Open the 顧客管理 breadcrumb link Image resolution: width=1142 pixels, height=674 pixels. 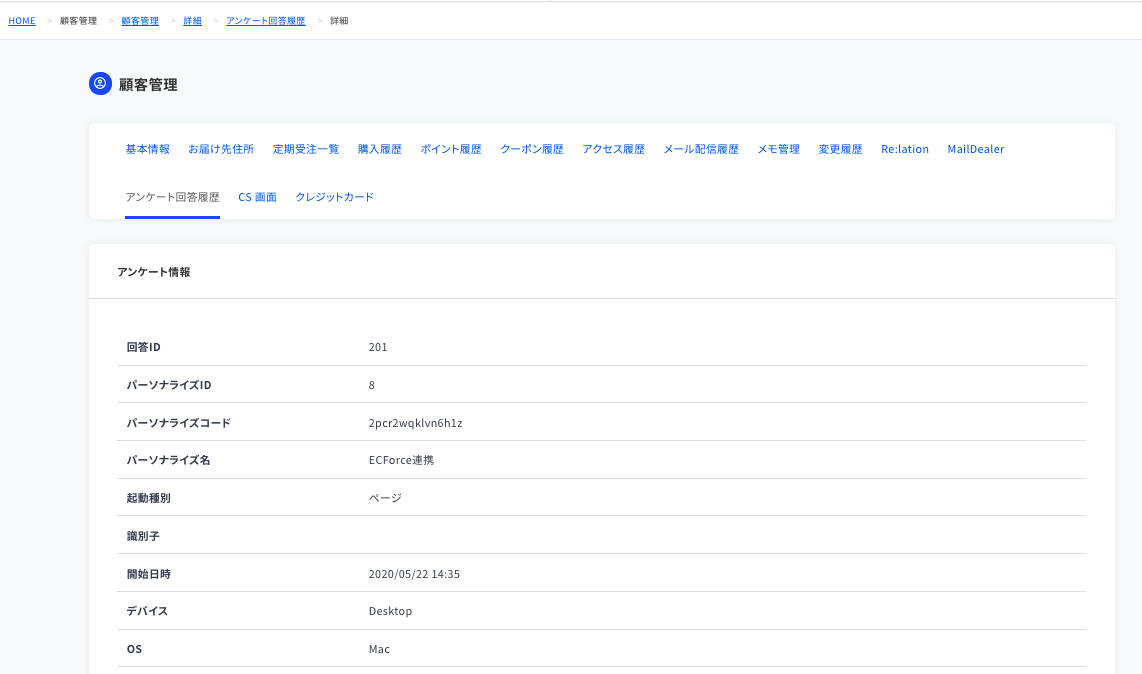click(x=140, y=20)
